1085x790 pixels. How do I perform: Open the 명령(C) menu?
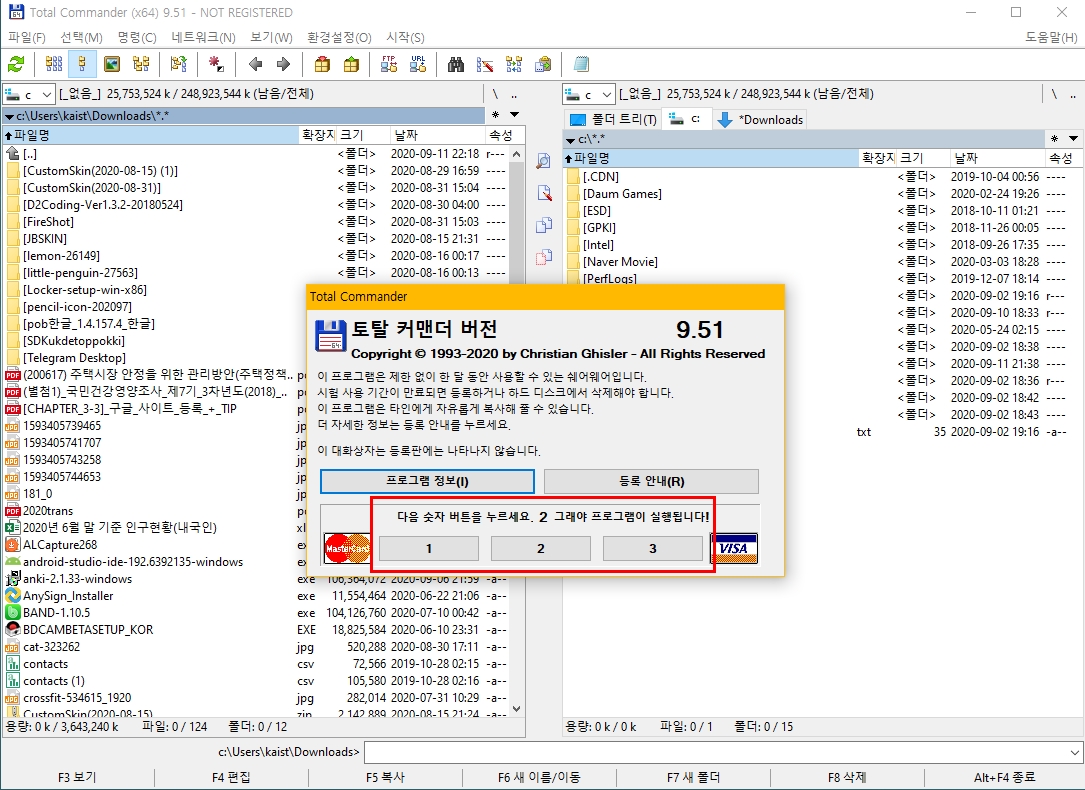coord(137,37)
